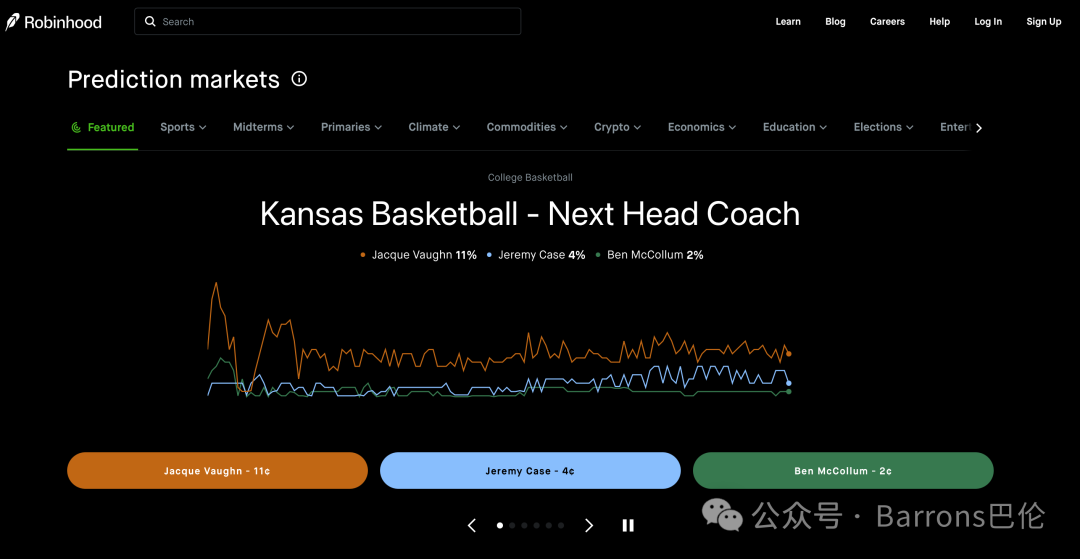The image size is (1080, 559).
Task: Go to the previous carousel slide
Action: click(472, 525)
